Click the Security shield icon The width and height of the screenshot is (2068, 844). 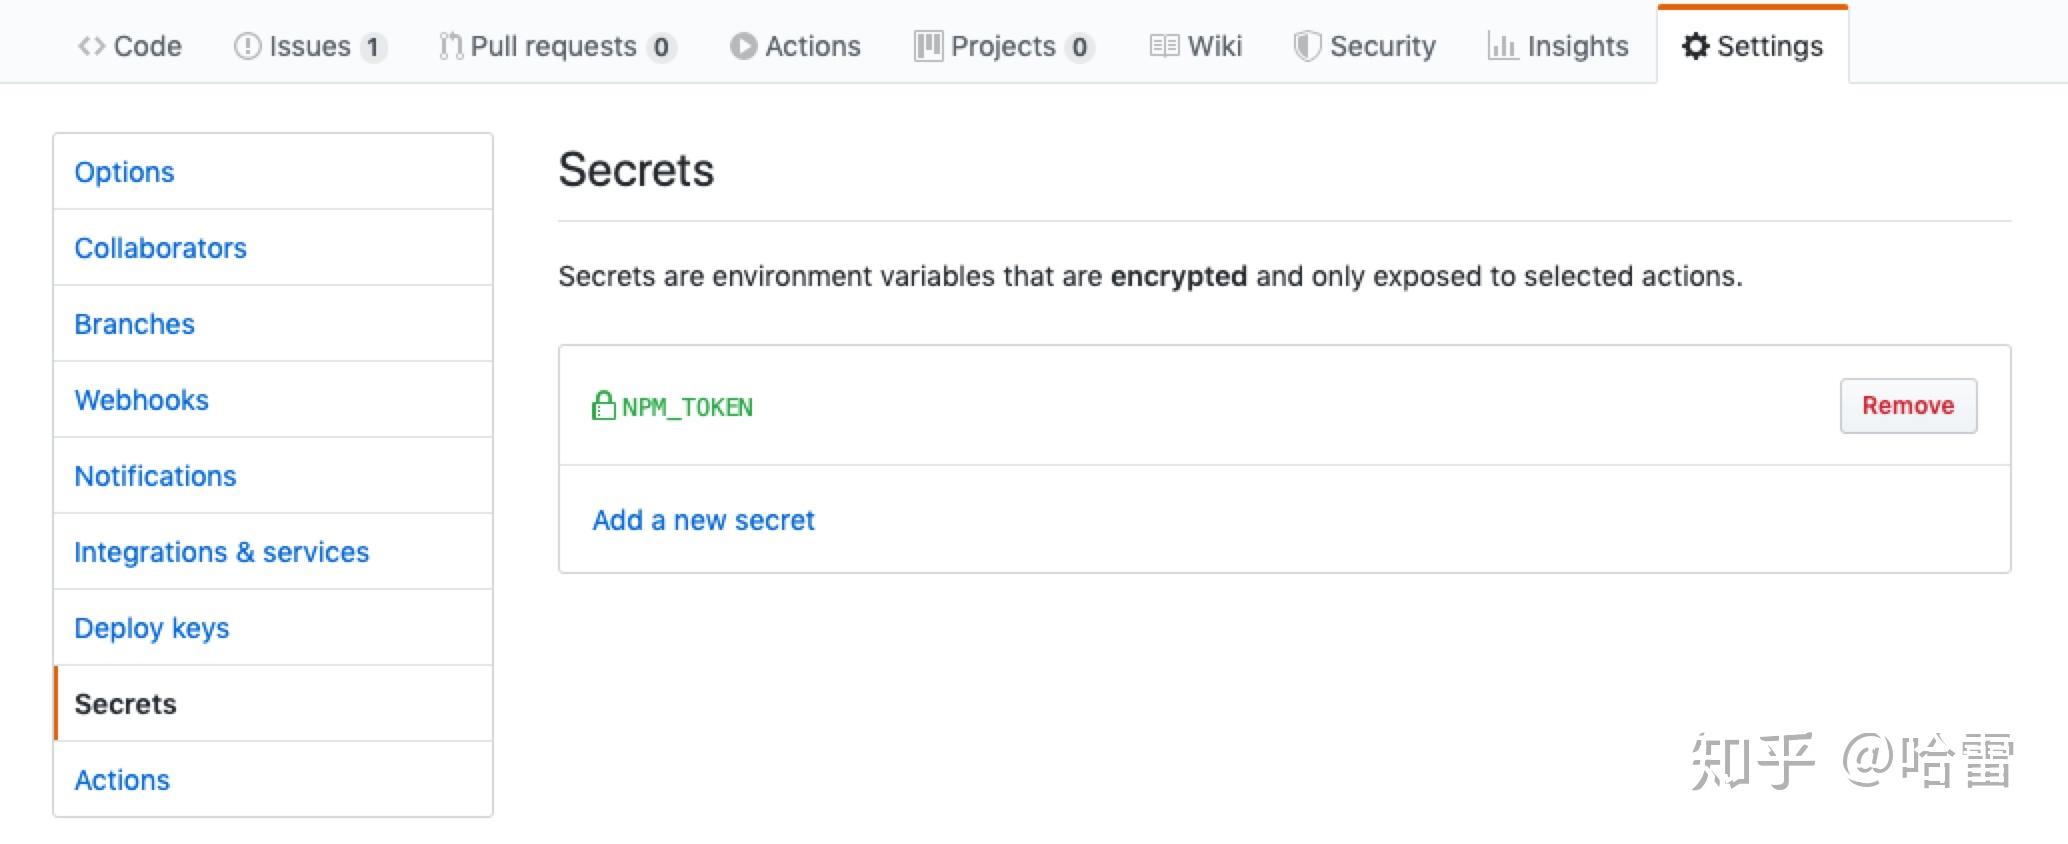pos(1306,45)
